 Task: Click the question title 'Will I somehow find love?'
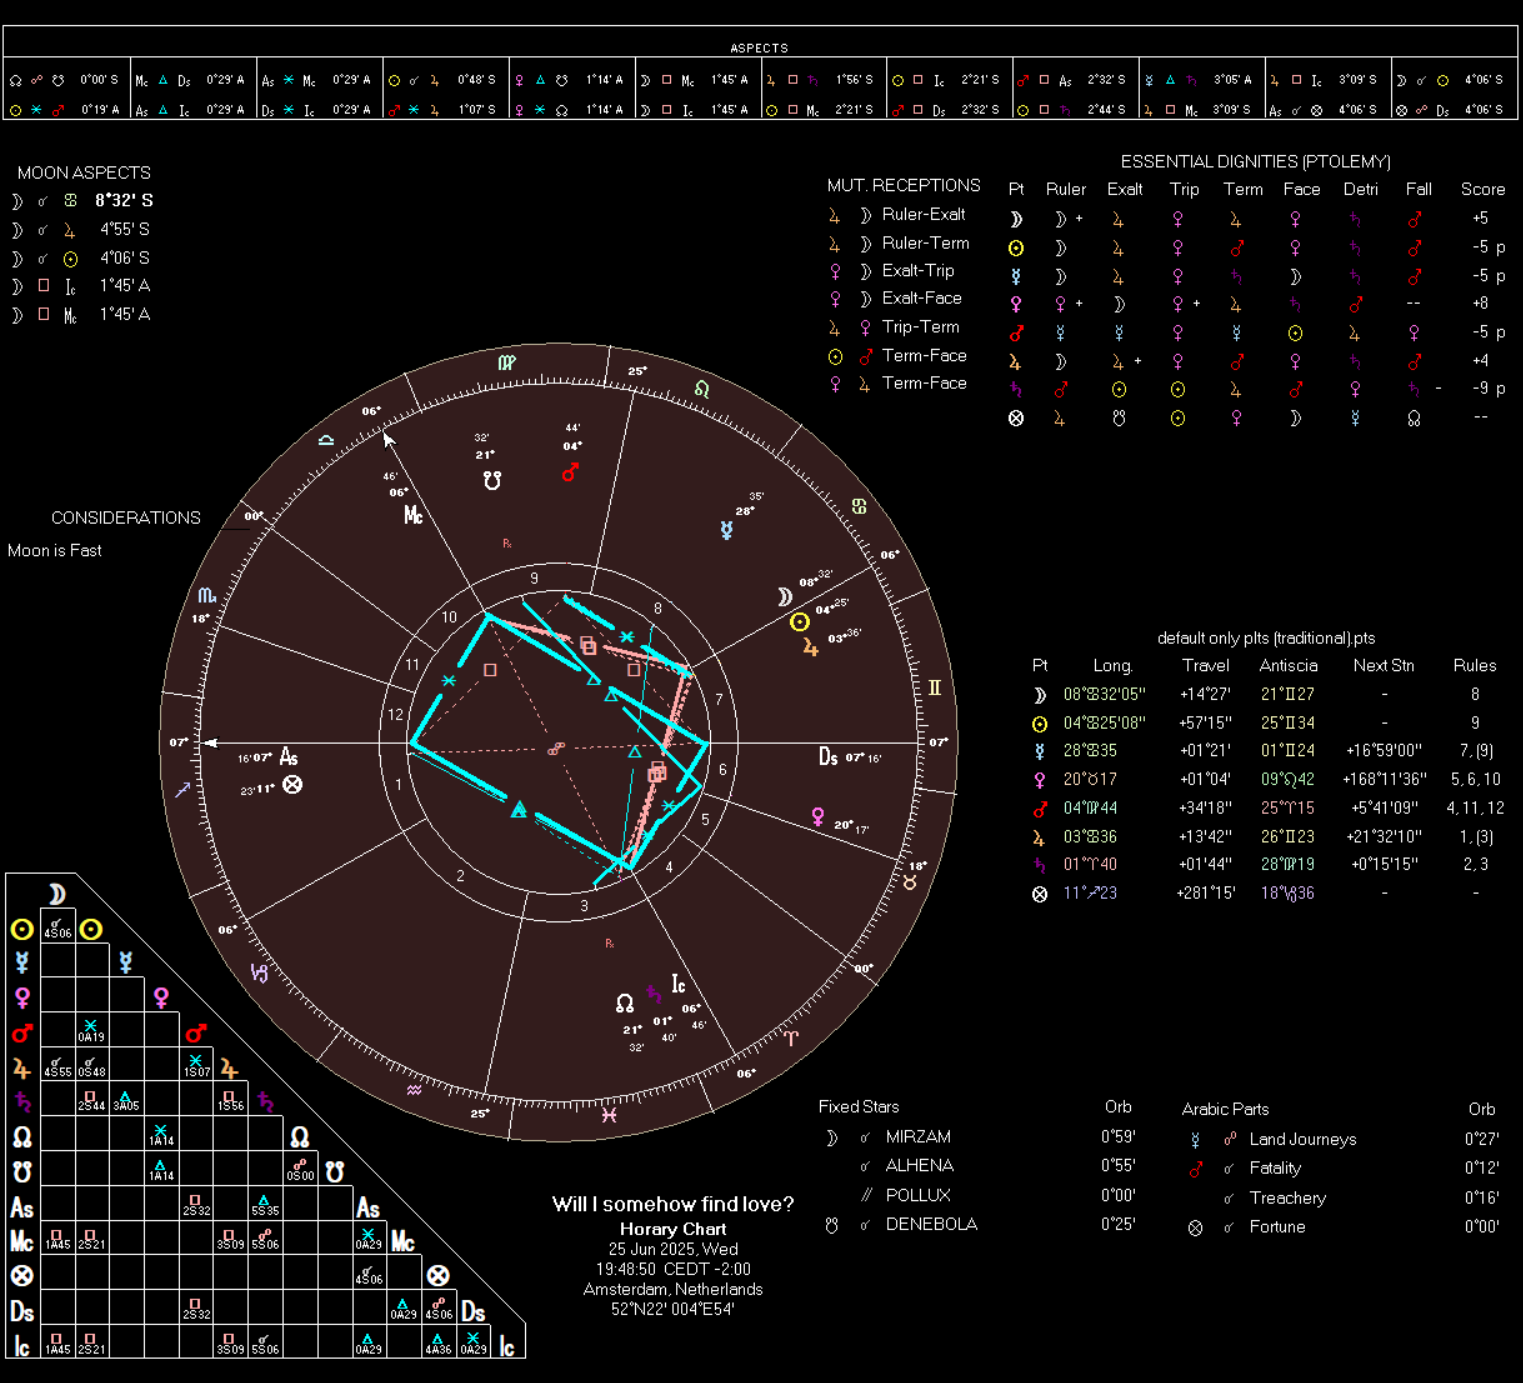tap(673, 1204)
